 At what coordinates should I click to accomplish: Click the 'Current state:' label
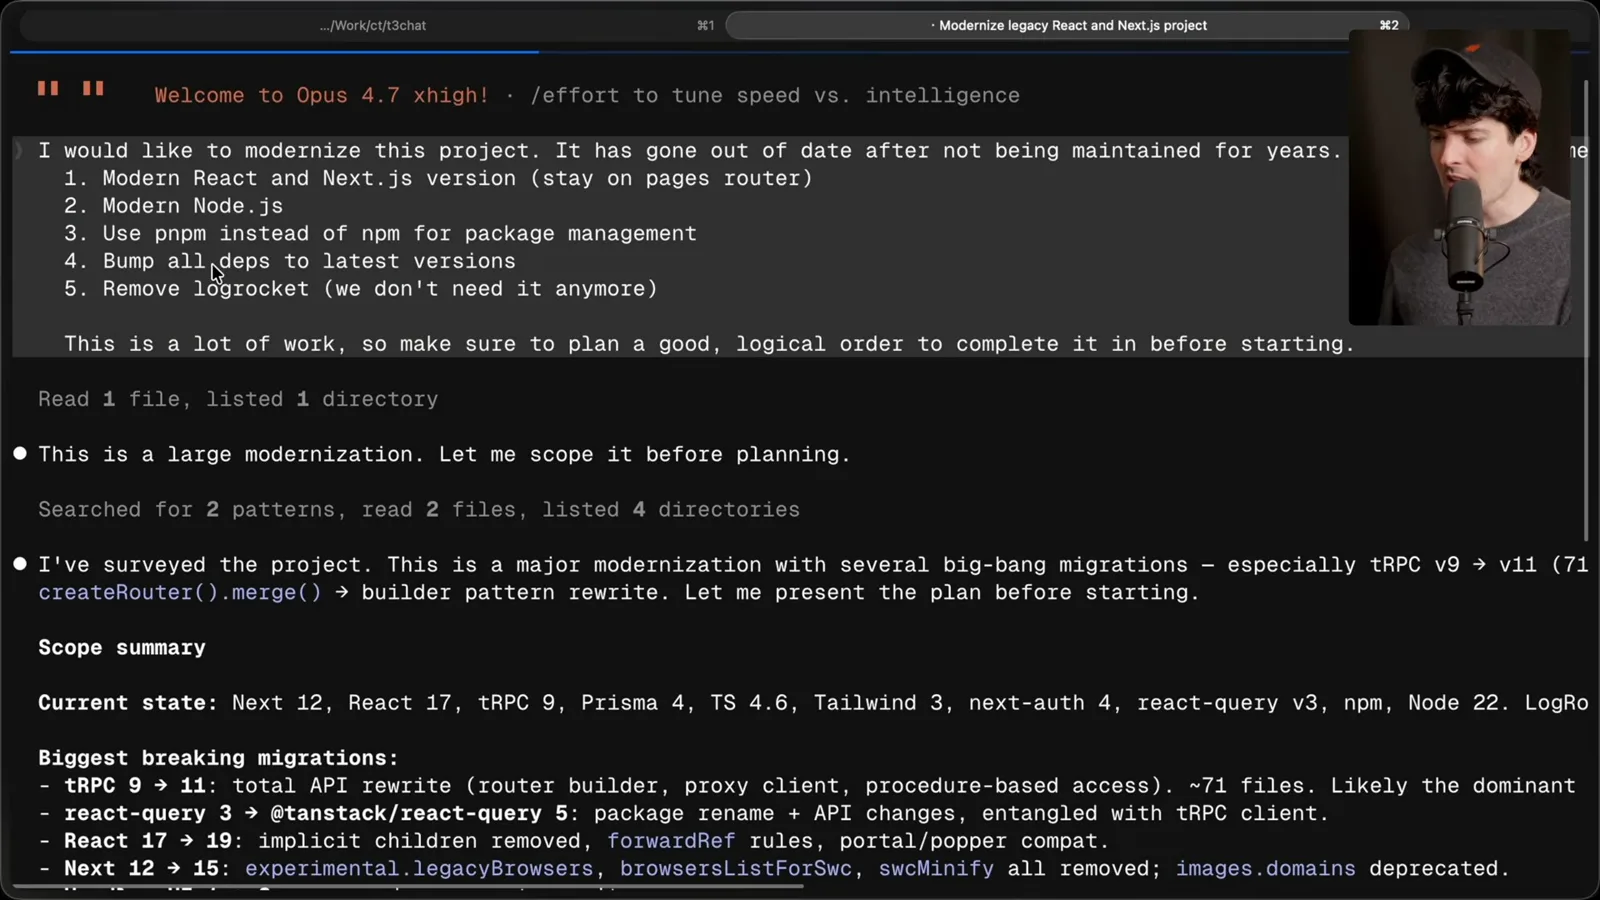click(128, 702)
